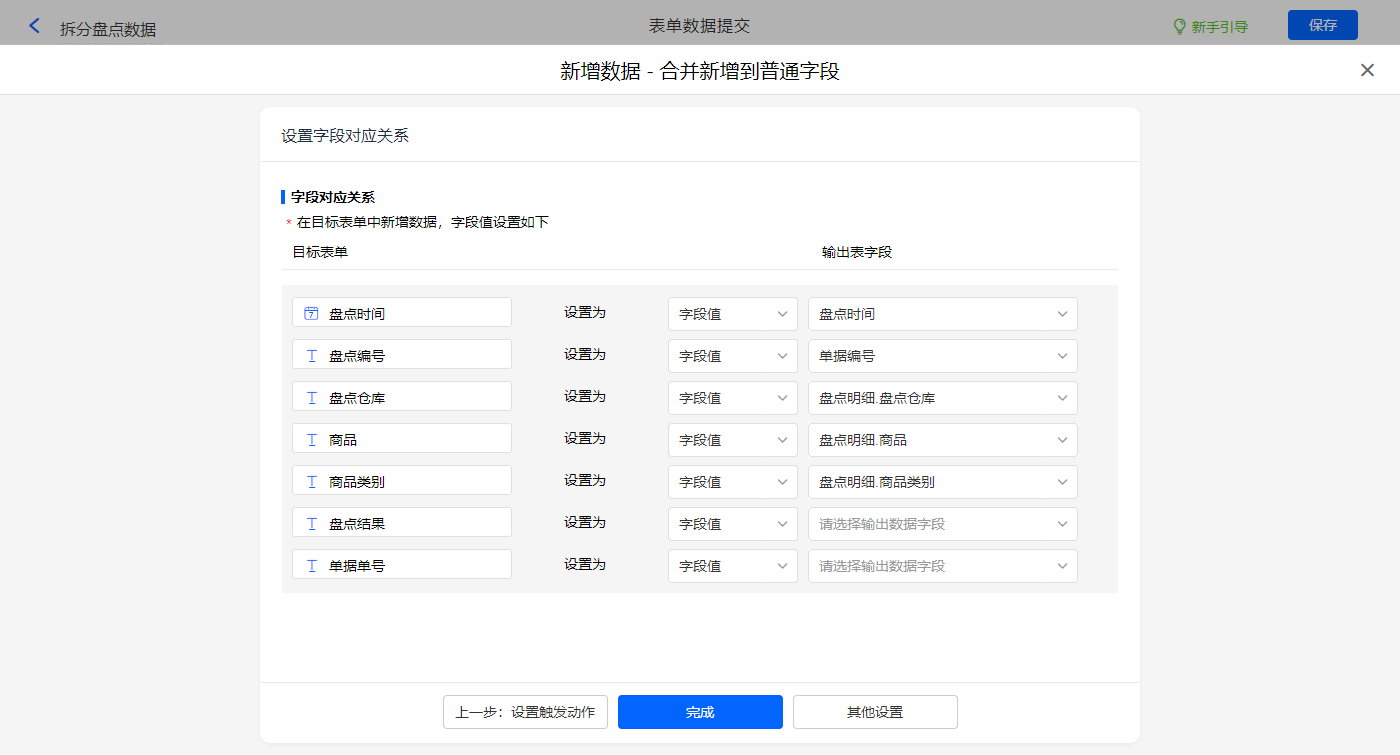Click the text icon in 商品类别 field
The height and width of the screenshot is (755, 1400).
(x=311, y=481)
